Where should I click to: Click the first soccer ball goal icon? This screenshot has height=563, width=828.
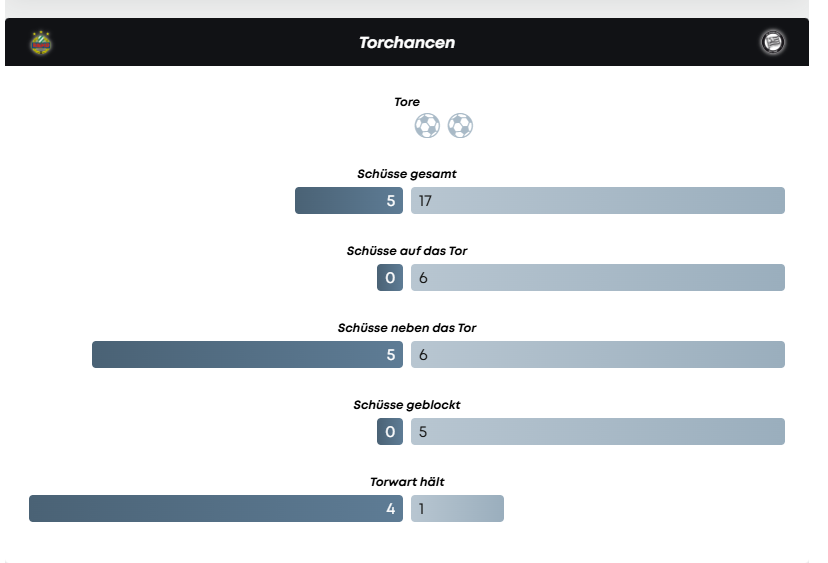tap(427, 126)
